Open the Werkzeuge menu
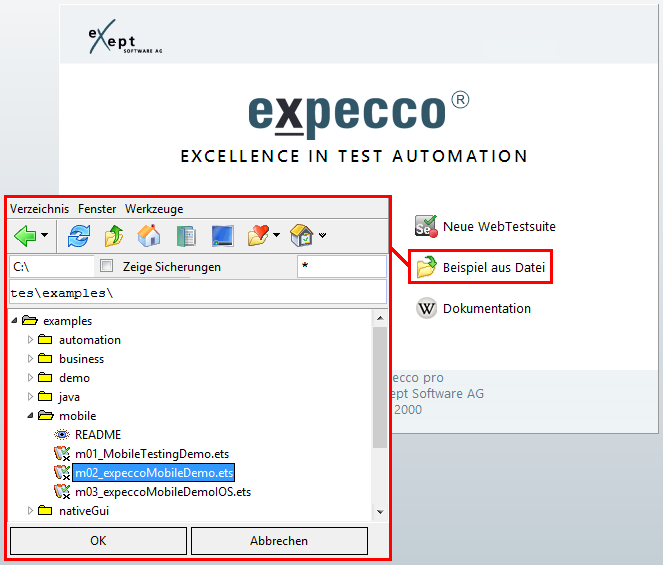The width and height of the screenshot is (663, 565). tap(154, 209)
